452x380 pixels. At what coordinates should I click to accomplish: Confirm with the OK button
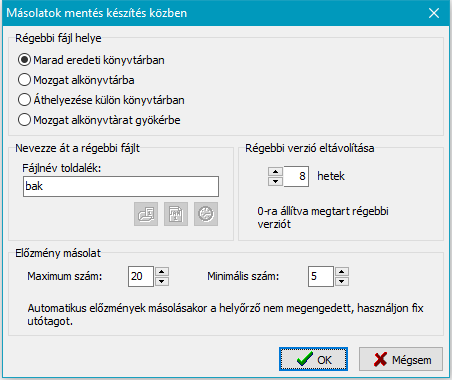pyautogui.click(x=313, y=359)
